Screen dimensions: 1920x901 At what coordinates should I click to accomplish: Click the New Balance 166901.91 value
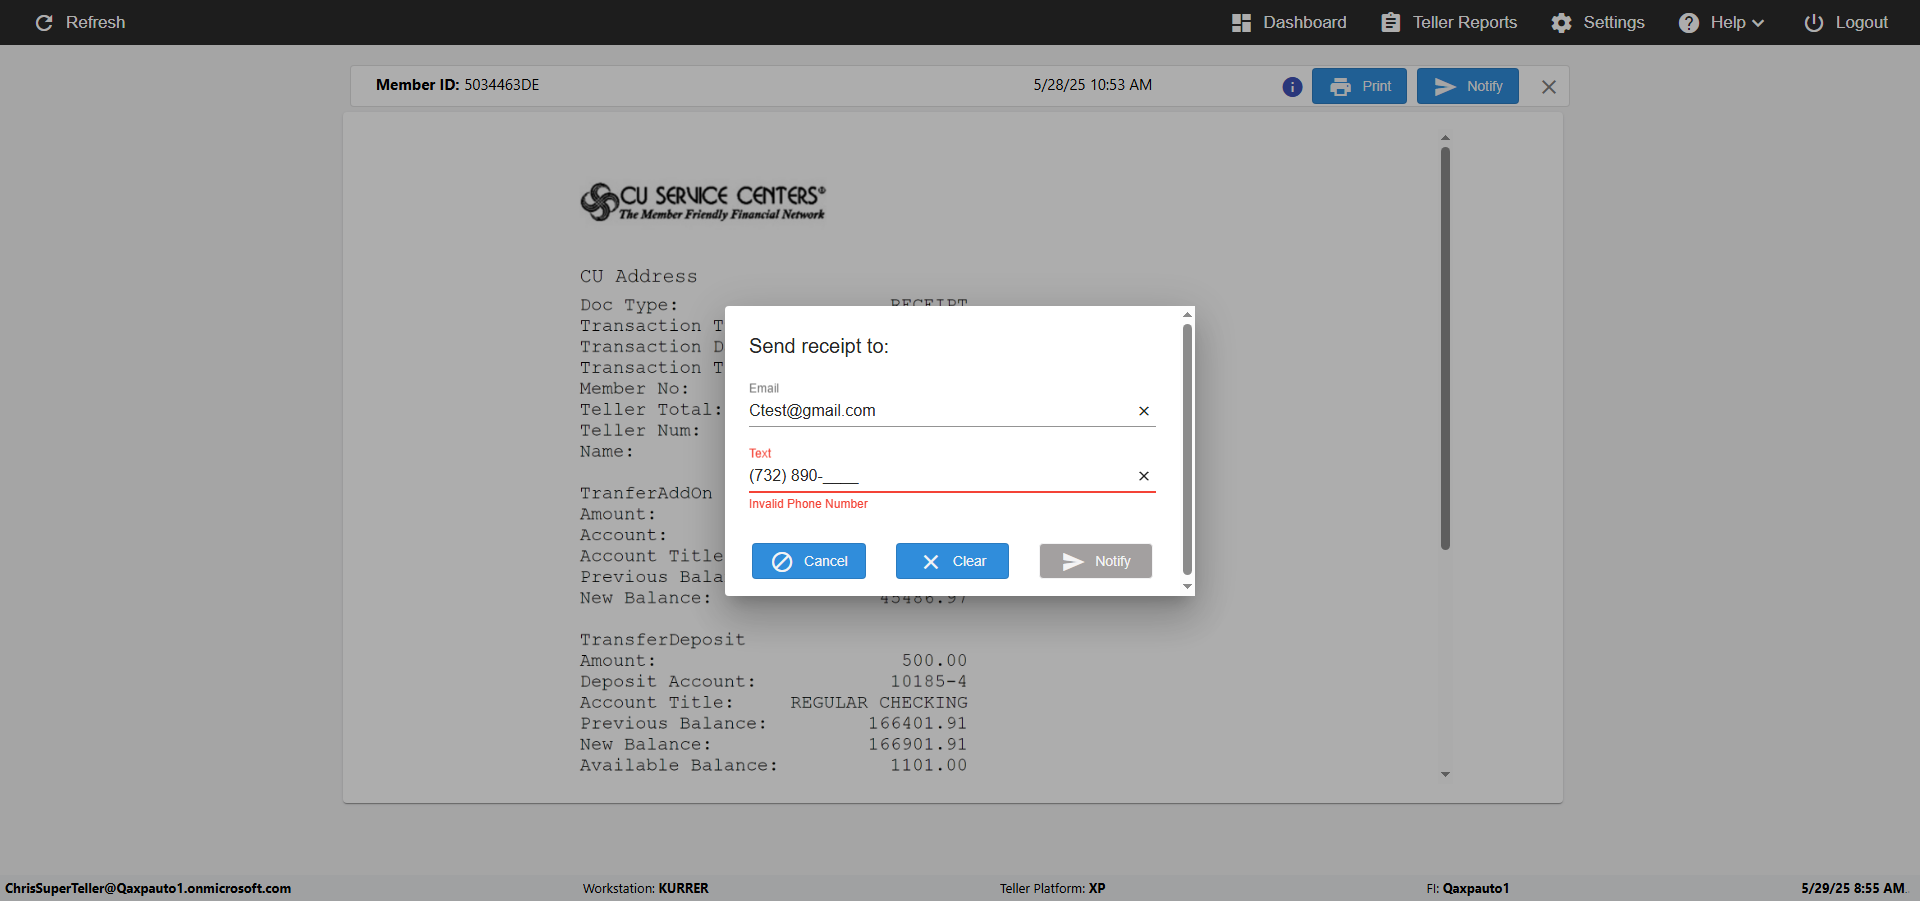click(x=918, y=745)
